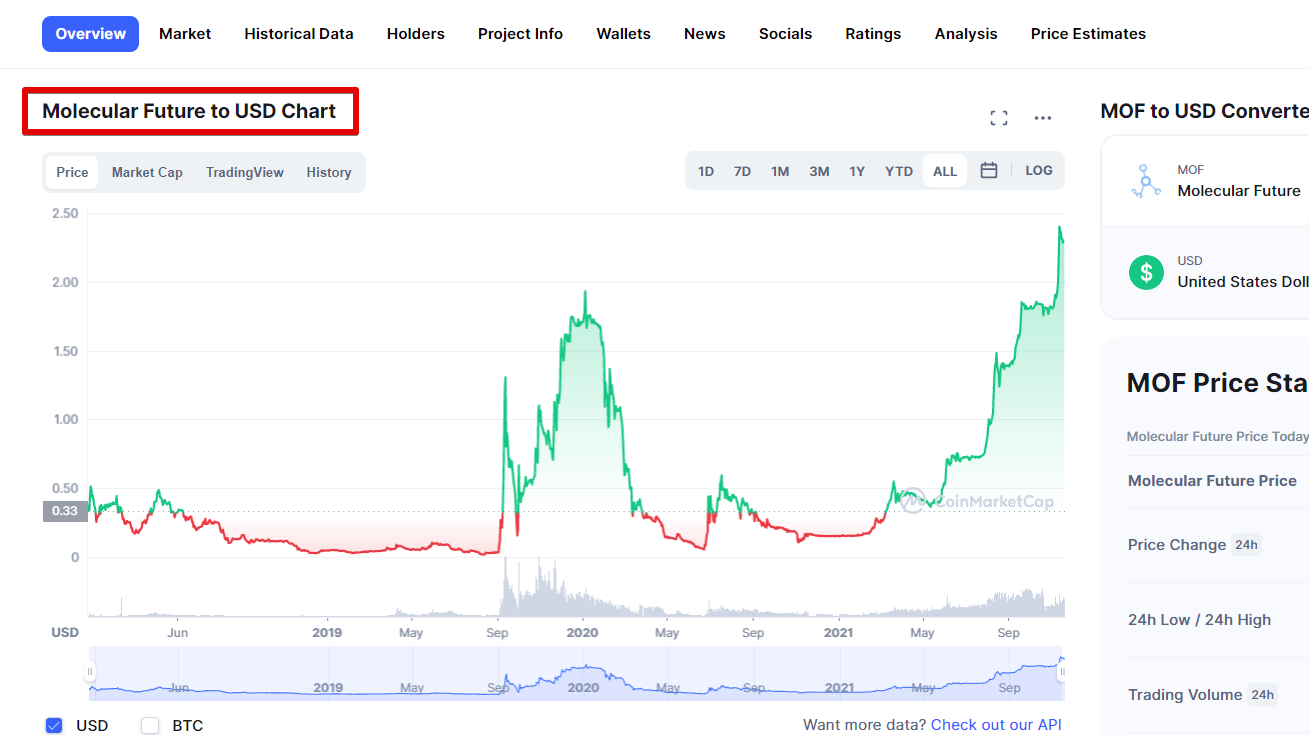The width and height of the screenshot is (1309, 735).
Task: Open the three-dot chart options menu
Action: (1043, 118)
